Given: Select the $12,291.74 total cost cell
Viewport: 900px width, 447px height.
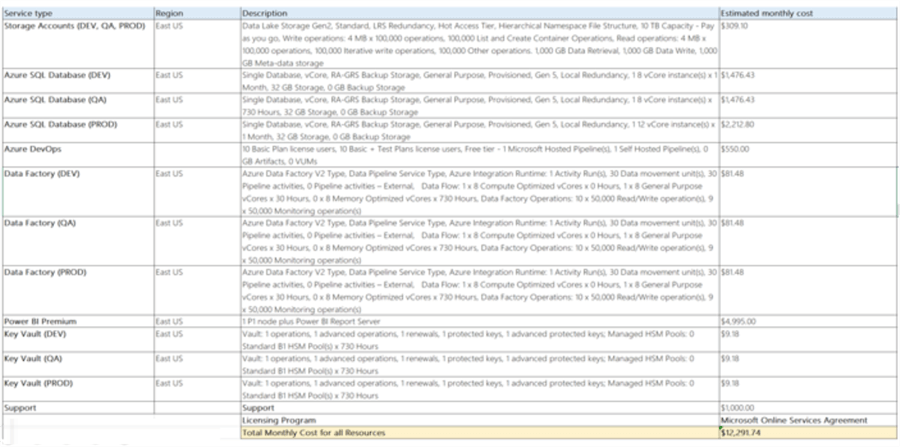Looking at the screenshot, I should coord(808,433).
